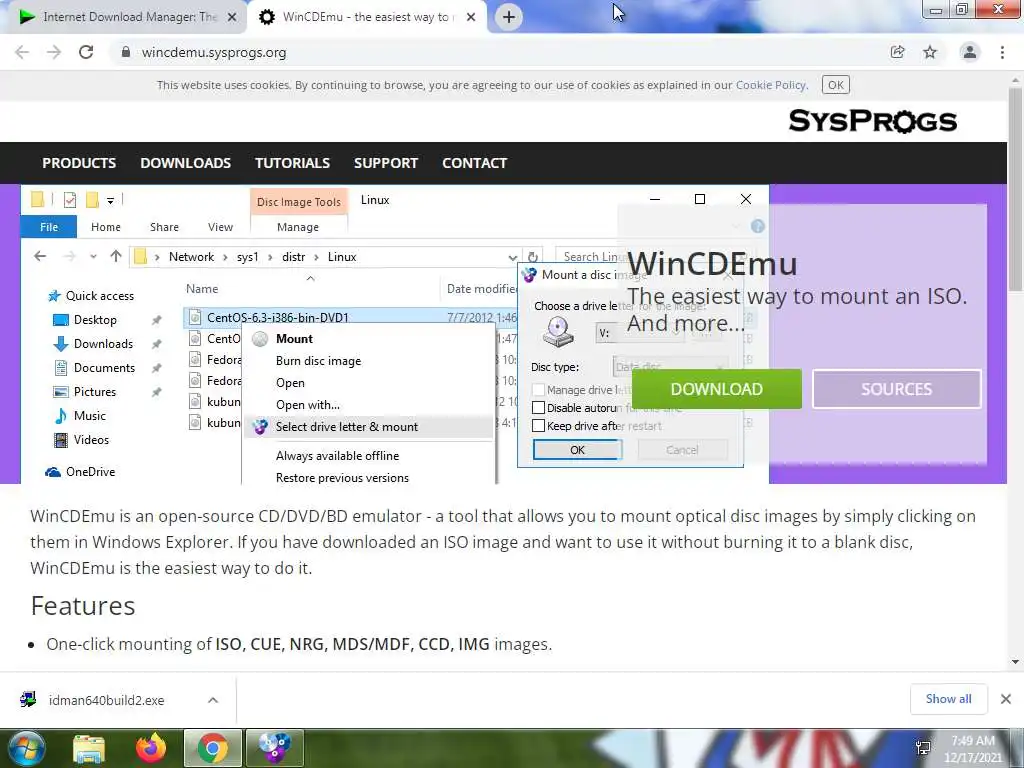Click the File ribbon tab
The image size is (1024, 768).
click(49, 227)
